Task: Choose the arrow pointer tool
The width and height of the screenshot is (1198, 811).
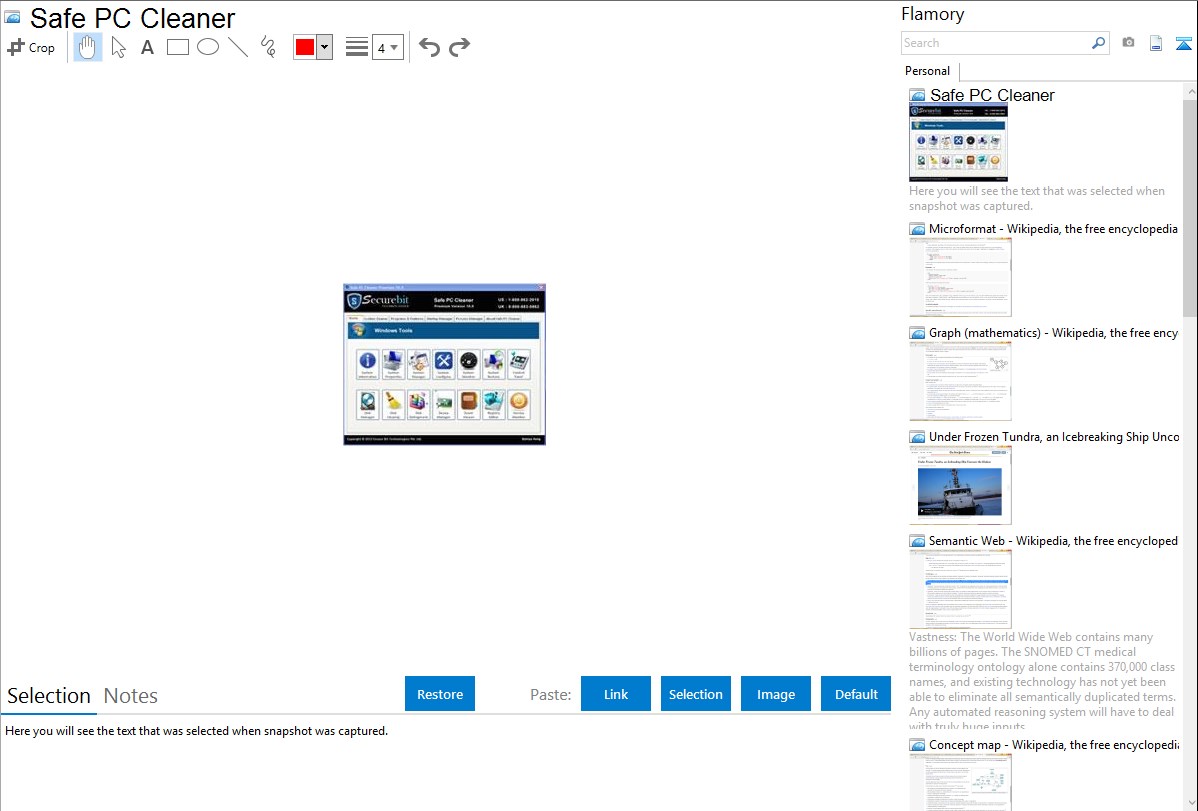Action: coord(118,47)
